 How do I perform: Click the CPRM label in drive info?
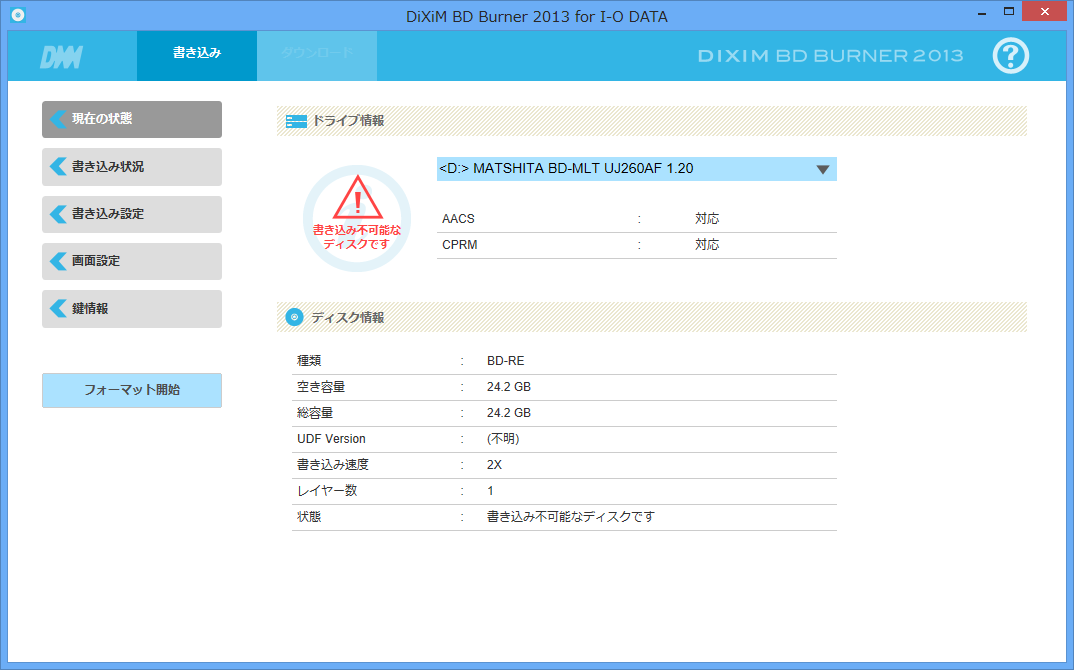460,245
